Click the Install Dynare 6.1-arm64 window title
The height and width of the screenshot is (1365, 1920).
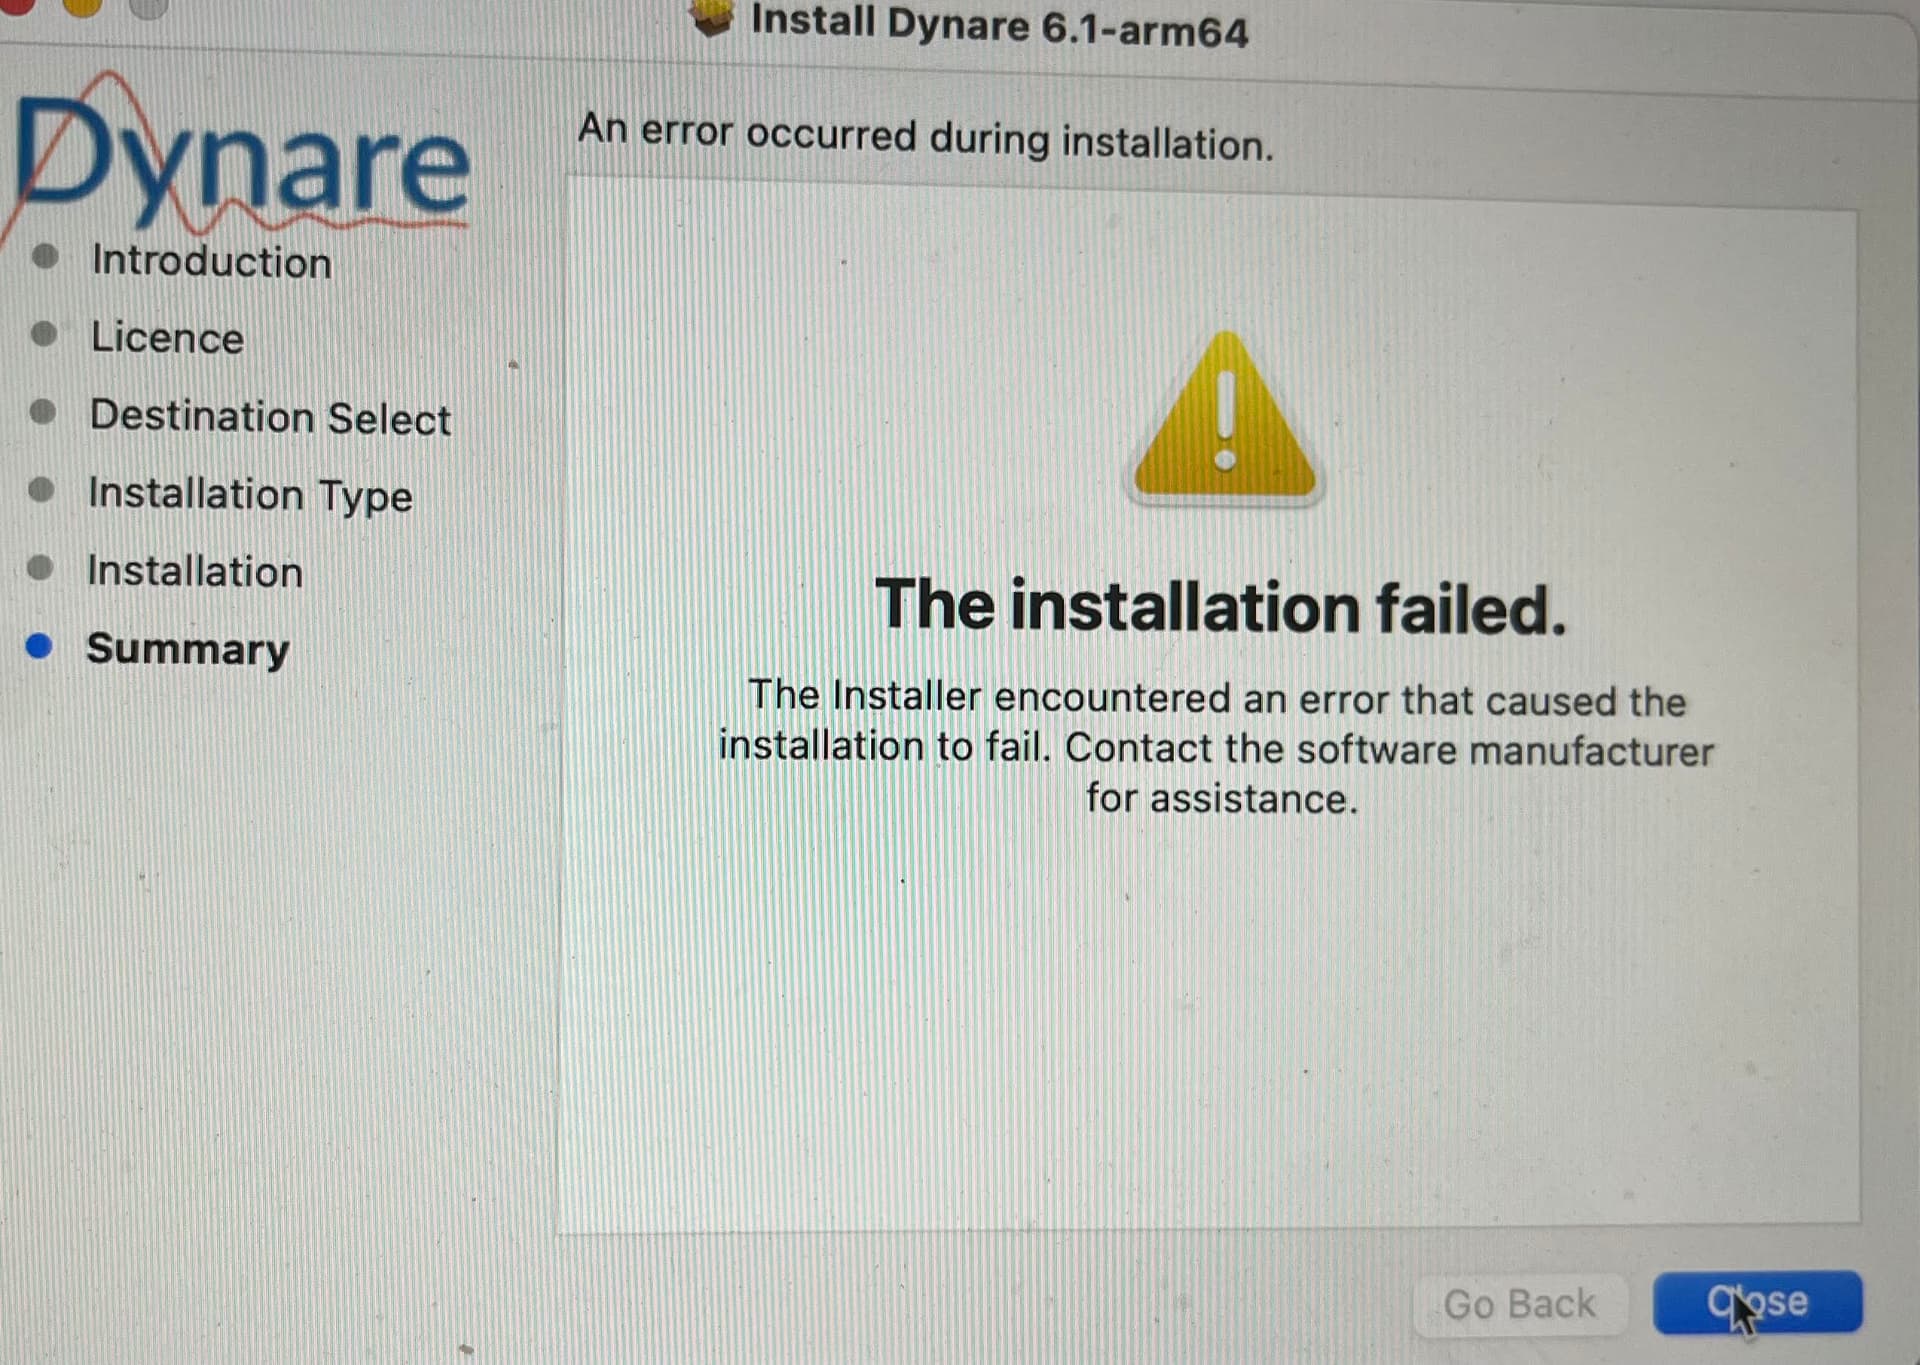pyautogui.click(x=999, y=25)
